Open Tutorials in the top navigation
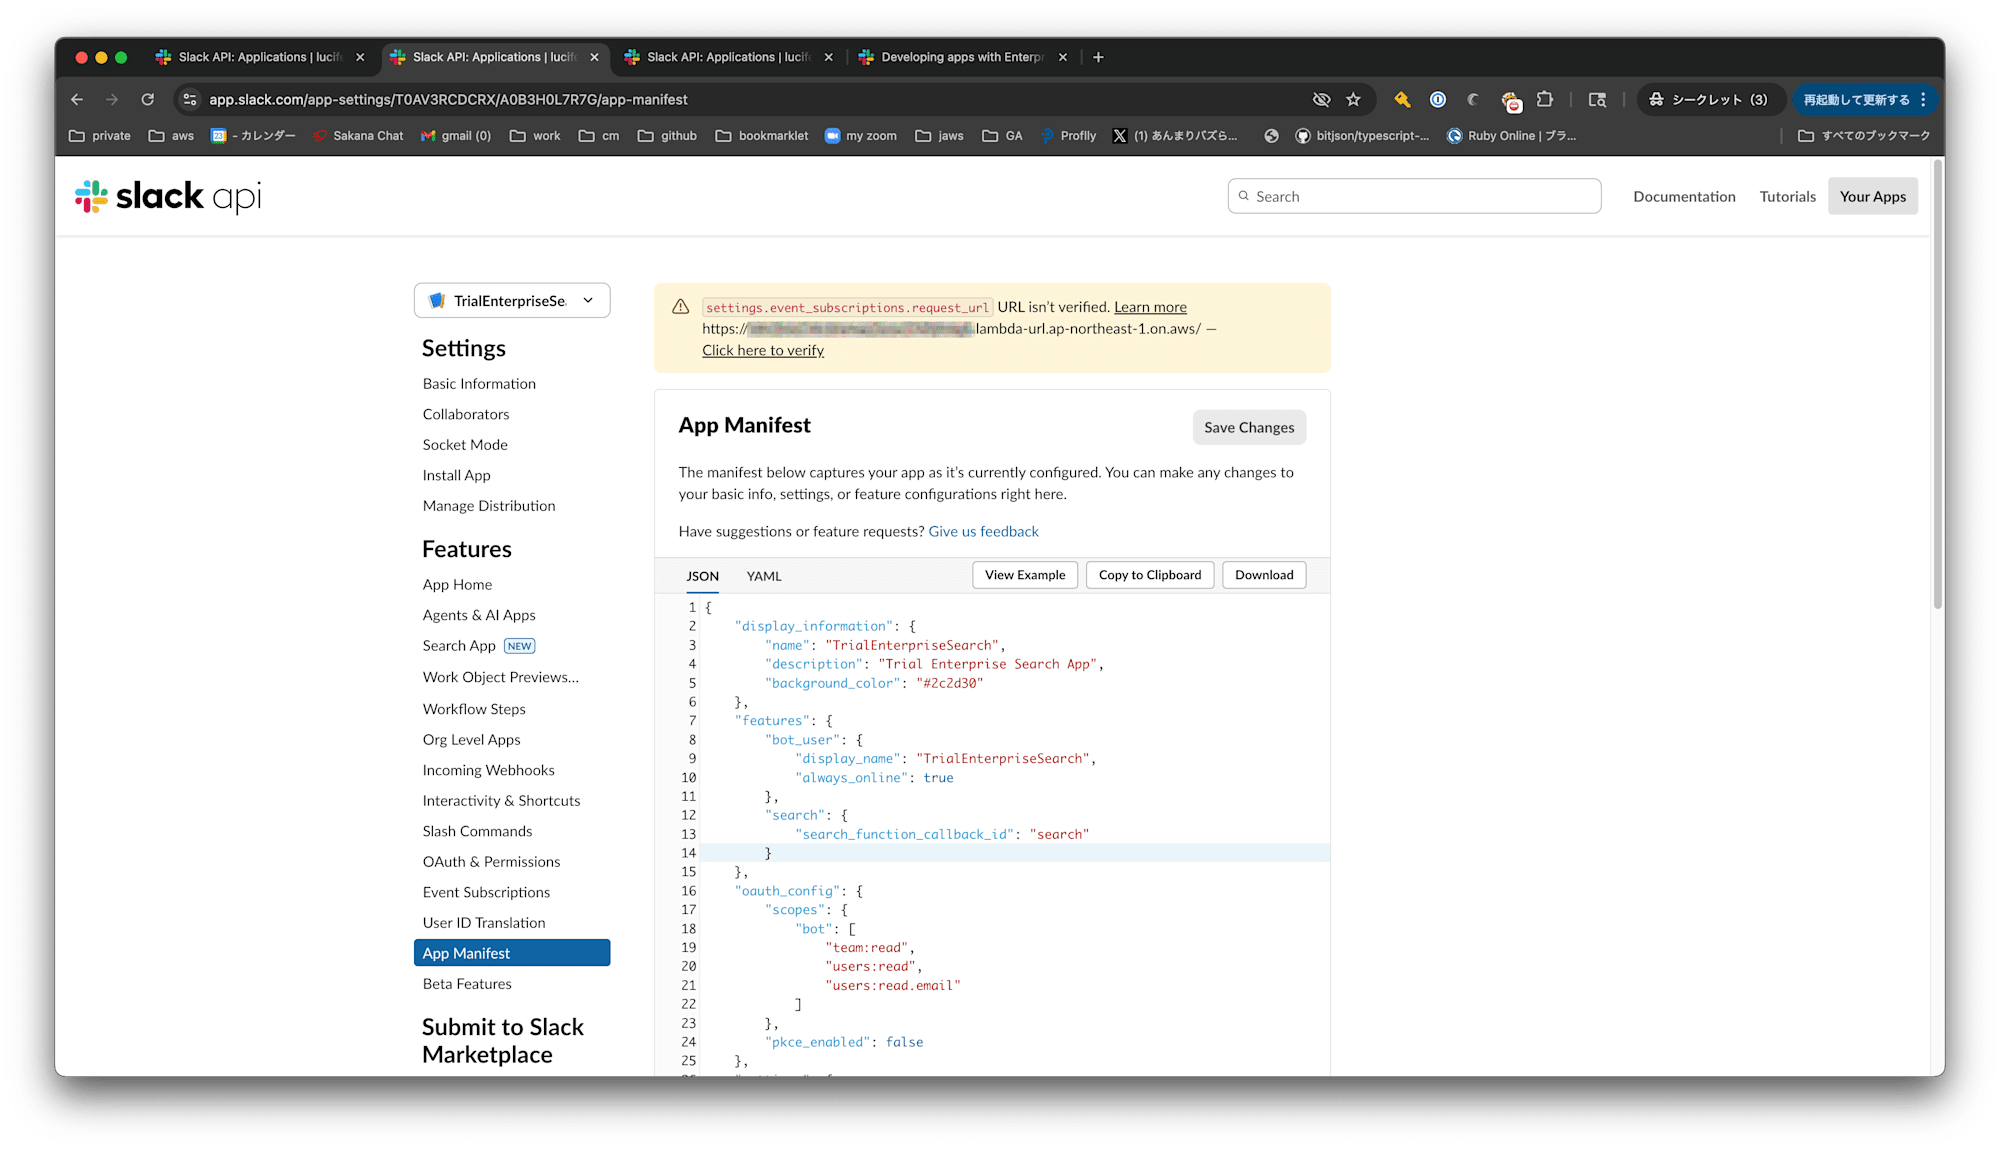2000x1149 pixels. click(1787, 196)
